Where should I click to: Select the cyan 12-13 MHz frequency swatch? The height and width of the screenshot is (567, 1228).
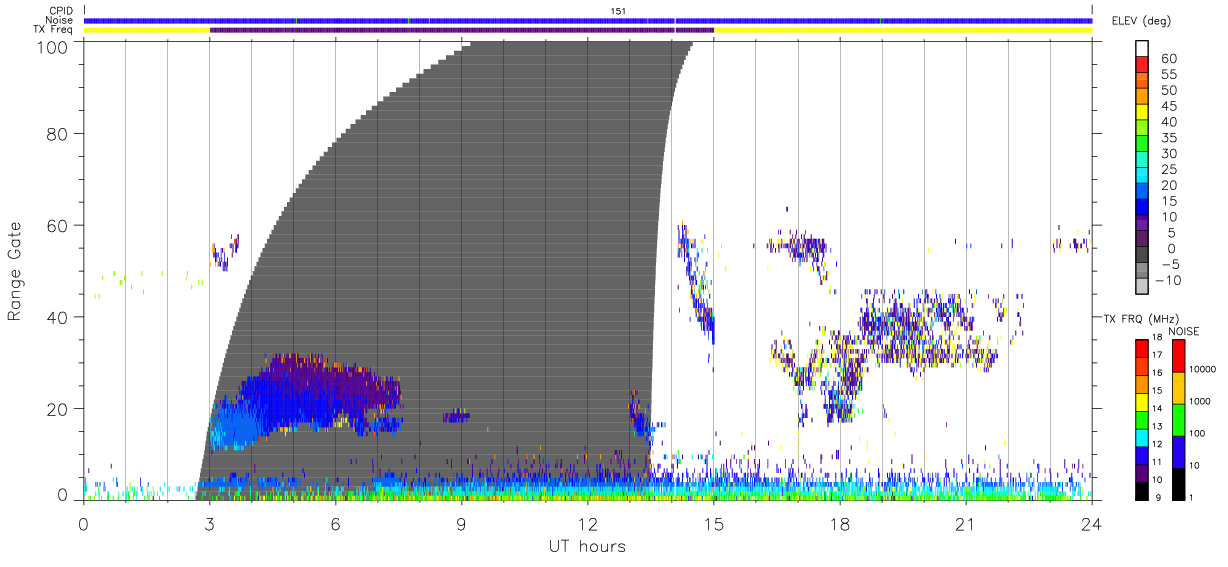click(1142, 438)
